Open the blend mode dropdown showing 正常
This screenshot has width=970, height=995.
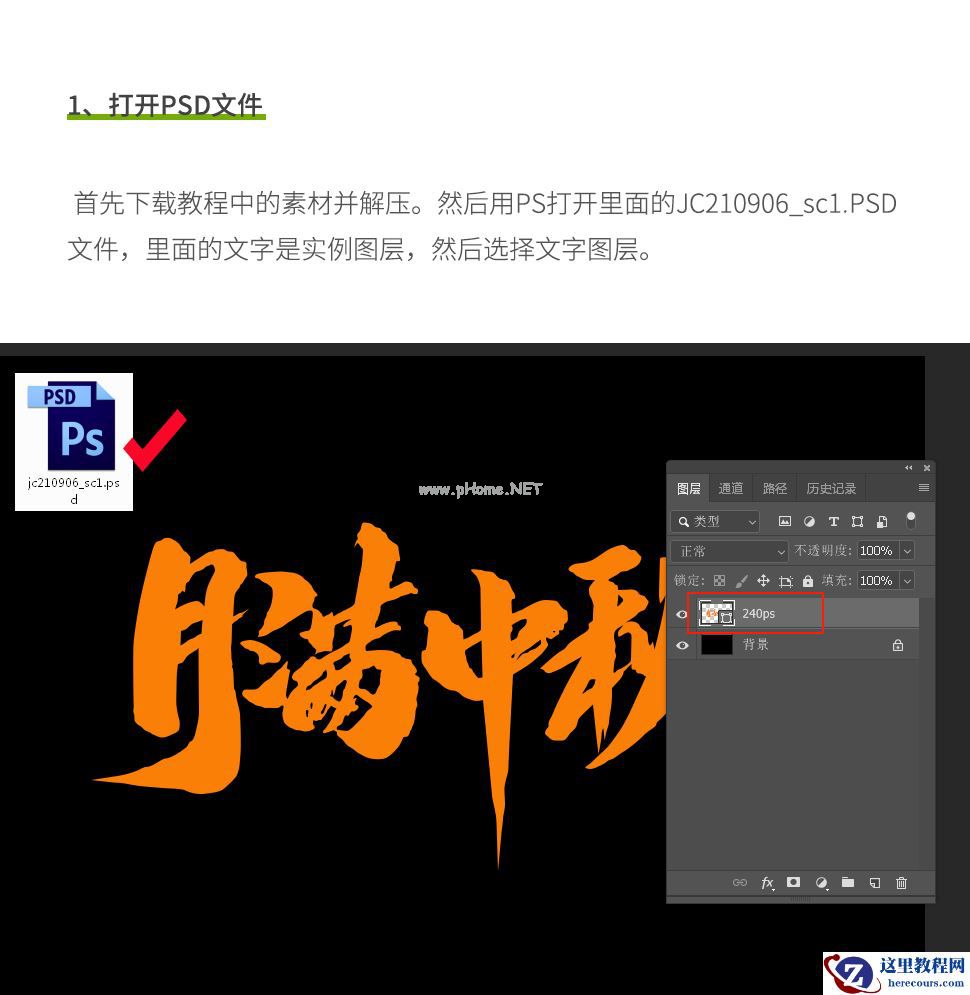pos(730,551)
